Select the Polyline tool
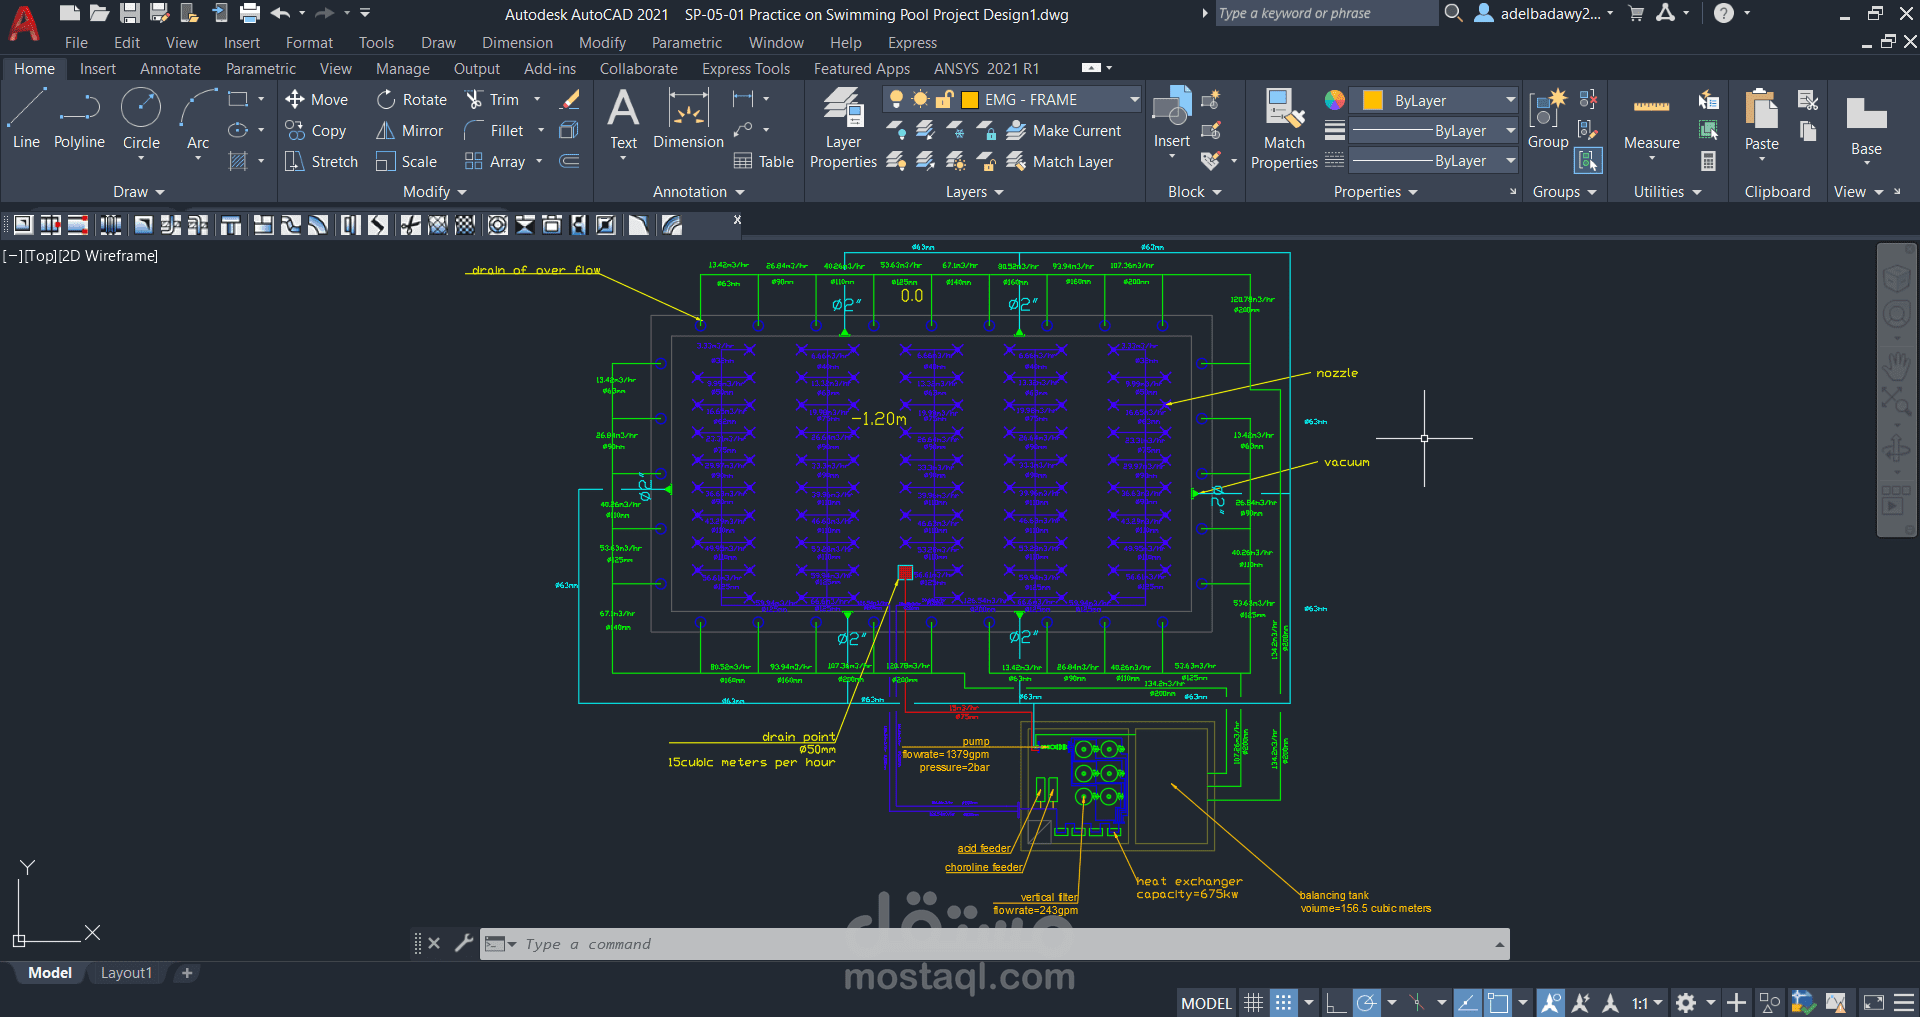The image size is (1920, 1017). point(79,118)
